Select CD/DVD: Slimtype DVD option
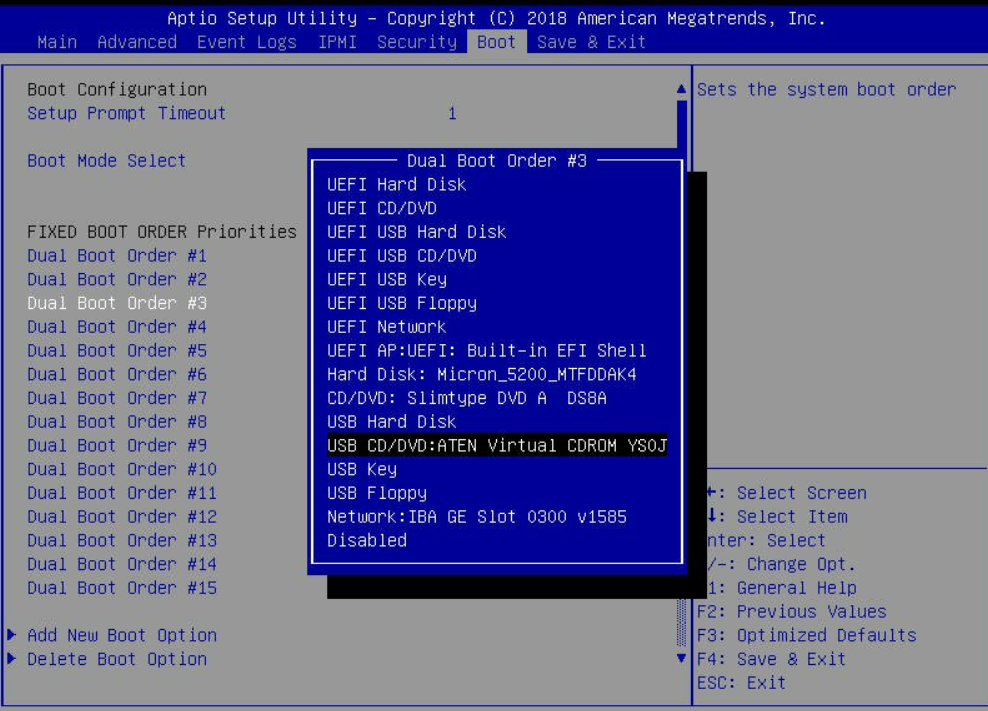Viewport: 988px width, 711px height. 466,398
